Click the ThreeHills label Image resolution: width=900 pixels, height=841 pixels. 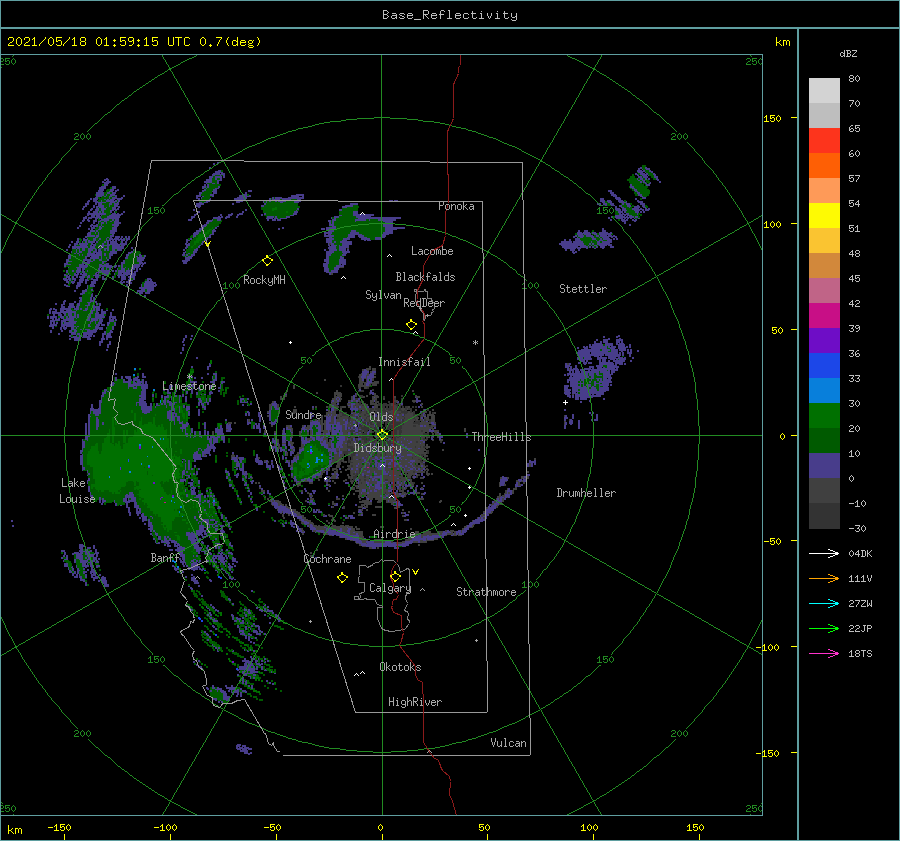pos(501,437)
